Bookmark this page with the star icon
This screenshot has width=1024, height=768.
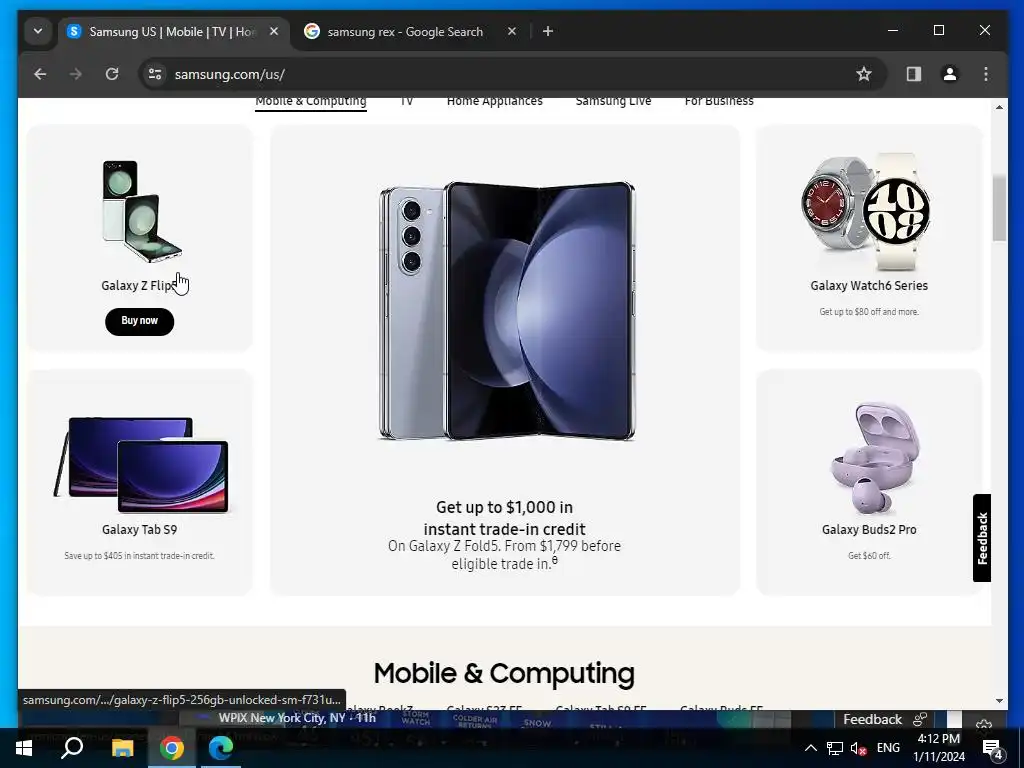tap(863, 74)
